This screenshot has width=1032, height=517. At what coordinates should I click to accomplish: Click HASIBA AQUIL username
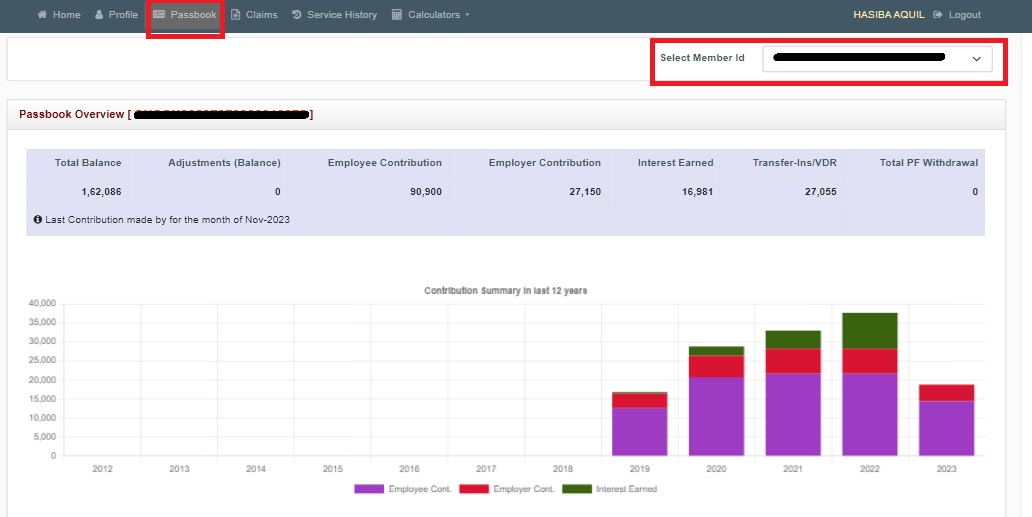pos(888,15)
